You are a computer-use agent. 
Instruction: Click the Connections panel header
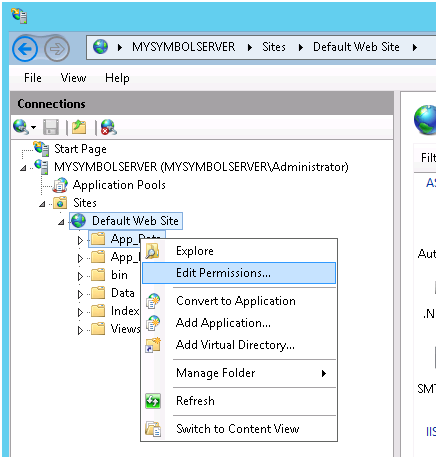click(202, 104)
